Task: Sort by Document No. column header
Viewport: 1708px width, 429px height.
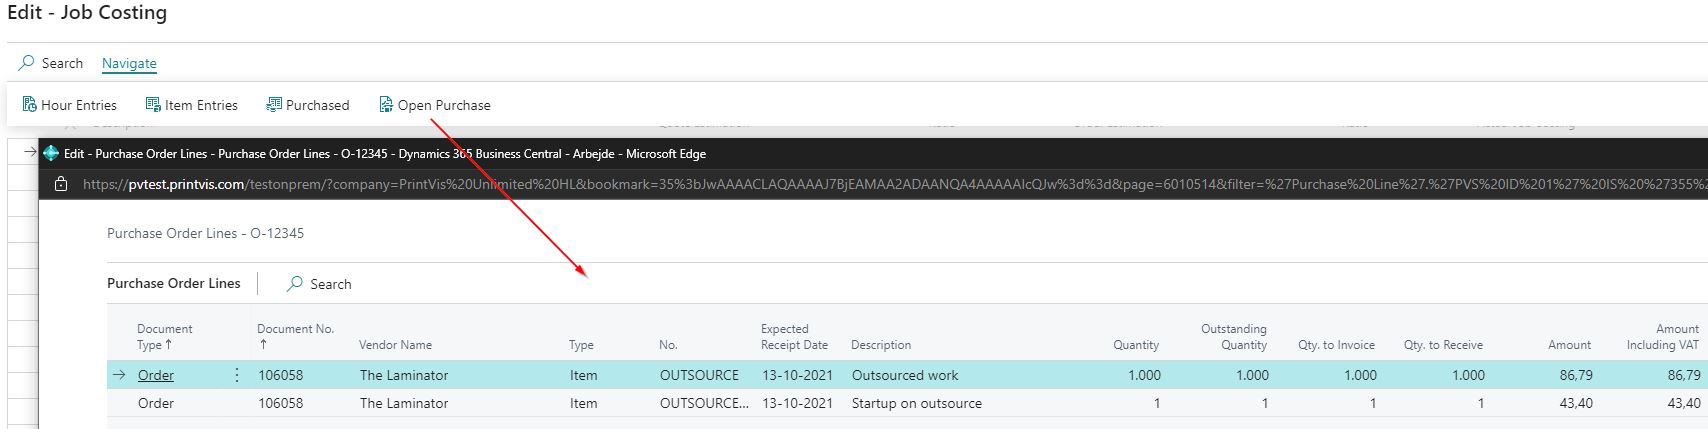Action: pos(295,337)
